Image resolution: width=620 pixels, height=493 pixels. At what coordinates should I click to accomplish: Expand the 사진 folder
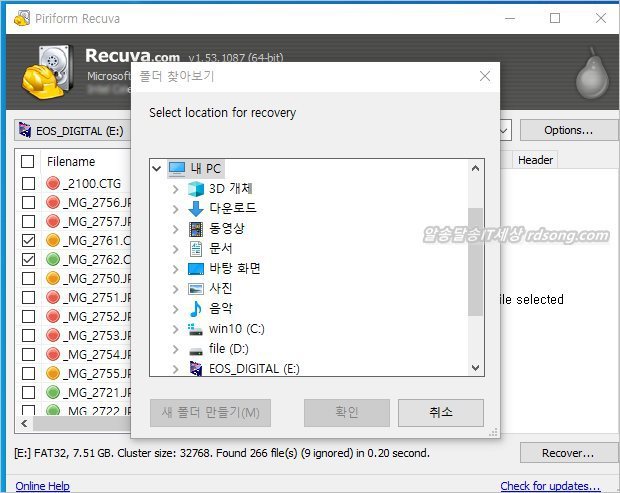(x=176, y=289)
